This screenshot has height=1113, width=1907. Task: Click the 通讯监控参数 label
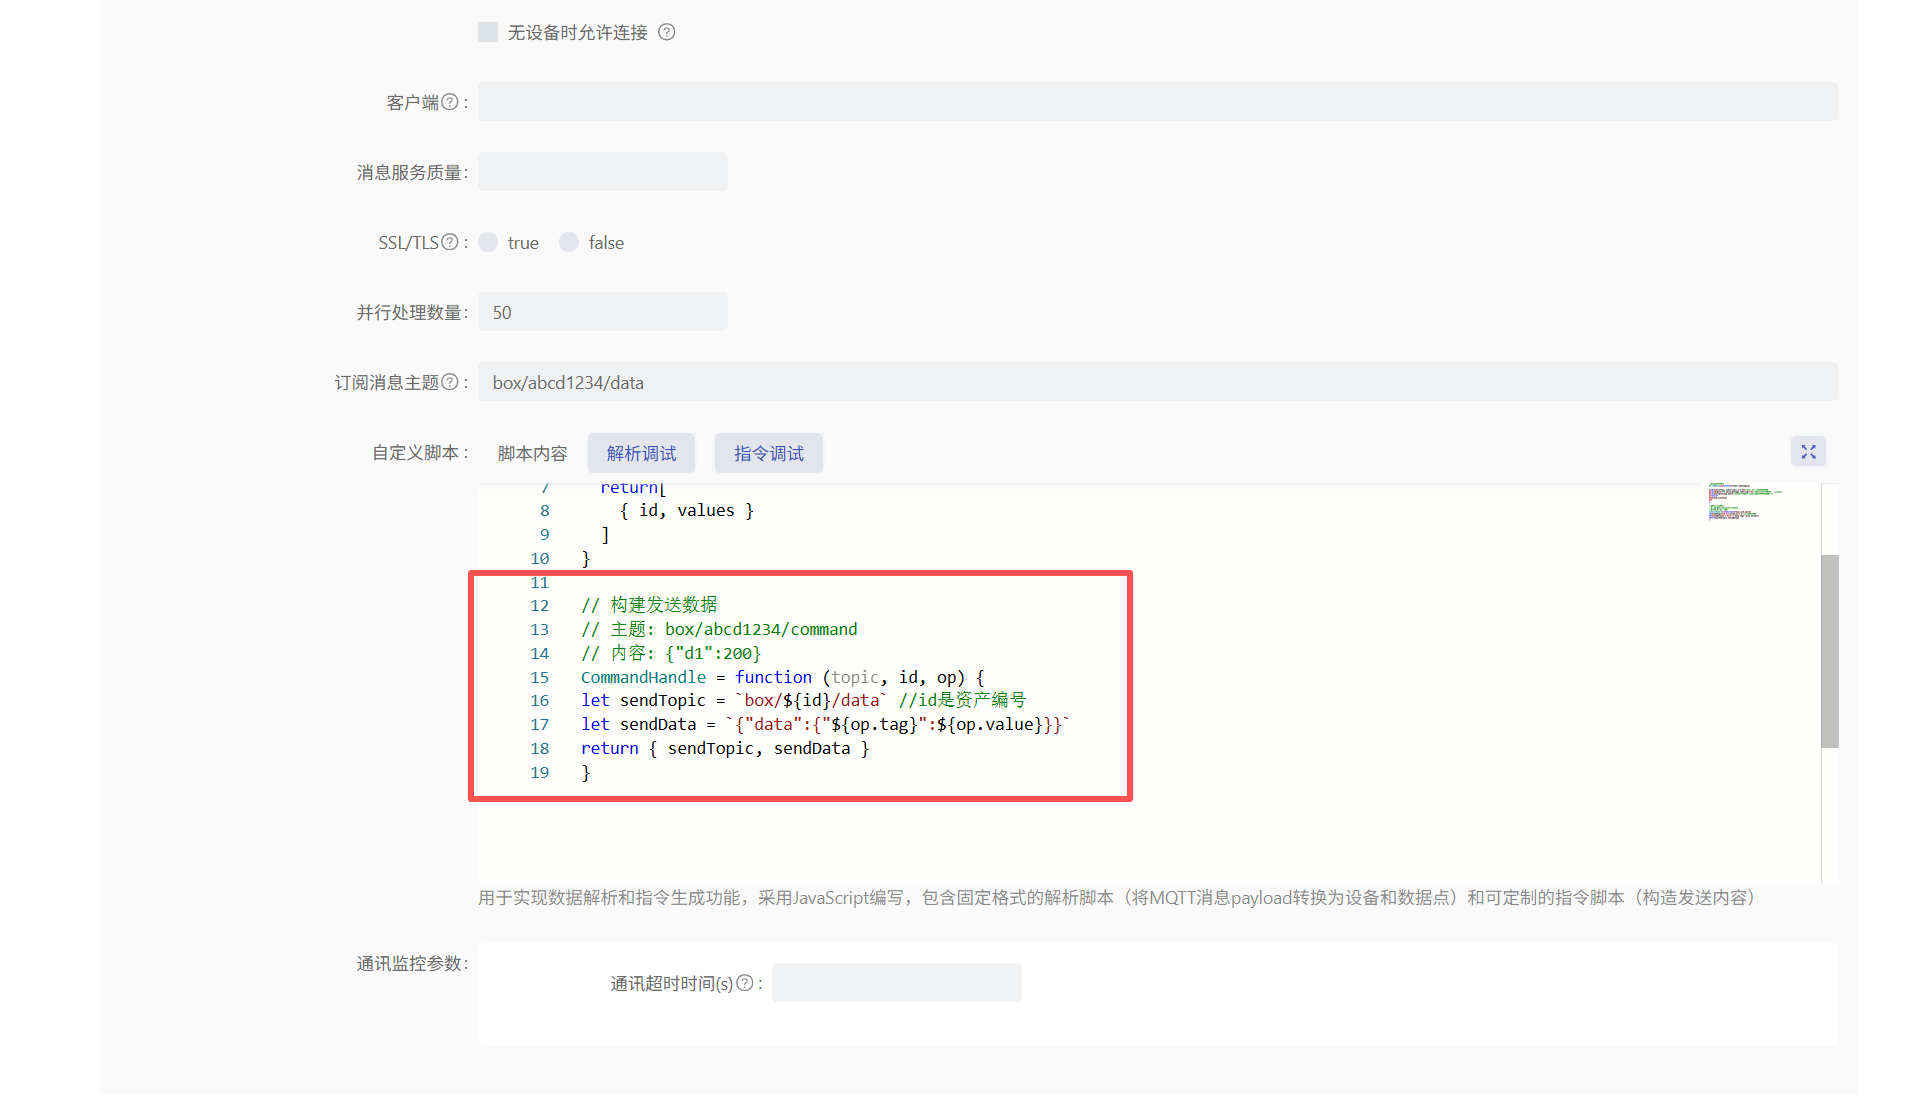pyautogui.click(x=412, y=963)
